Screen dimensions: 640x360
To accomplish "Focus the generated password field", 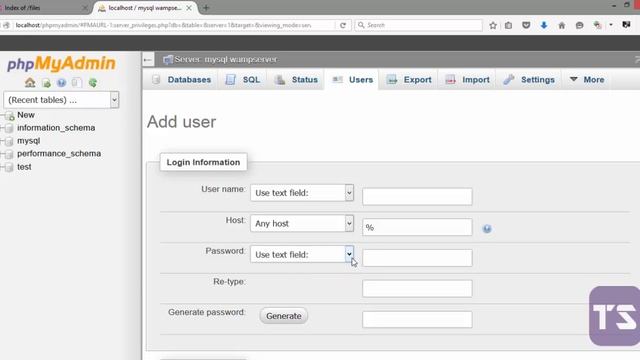I will 417,320.
